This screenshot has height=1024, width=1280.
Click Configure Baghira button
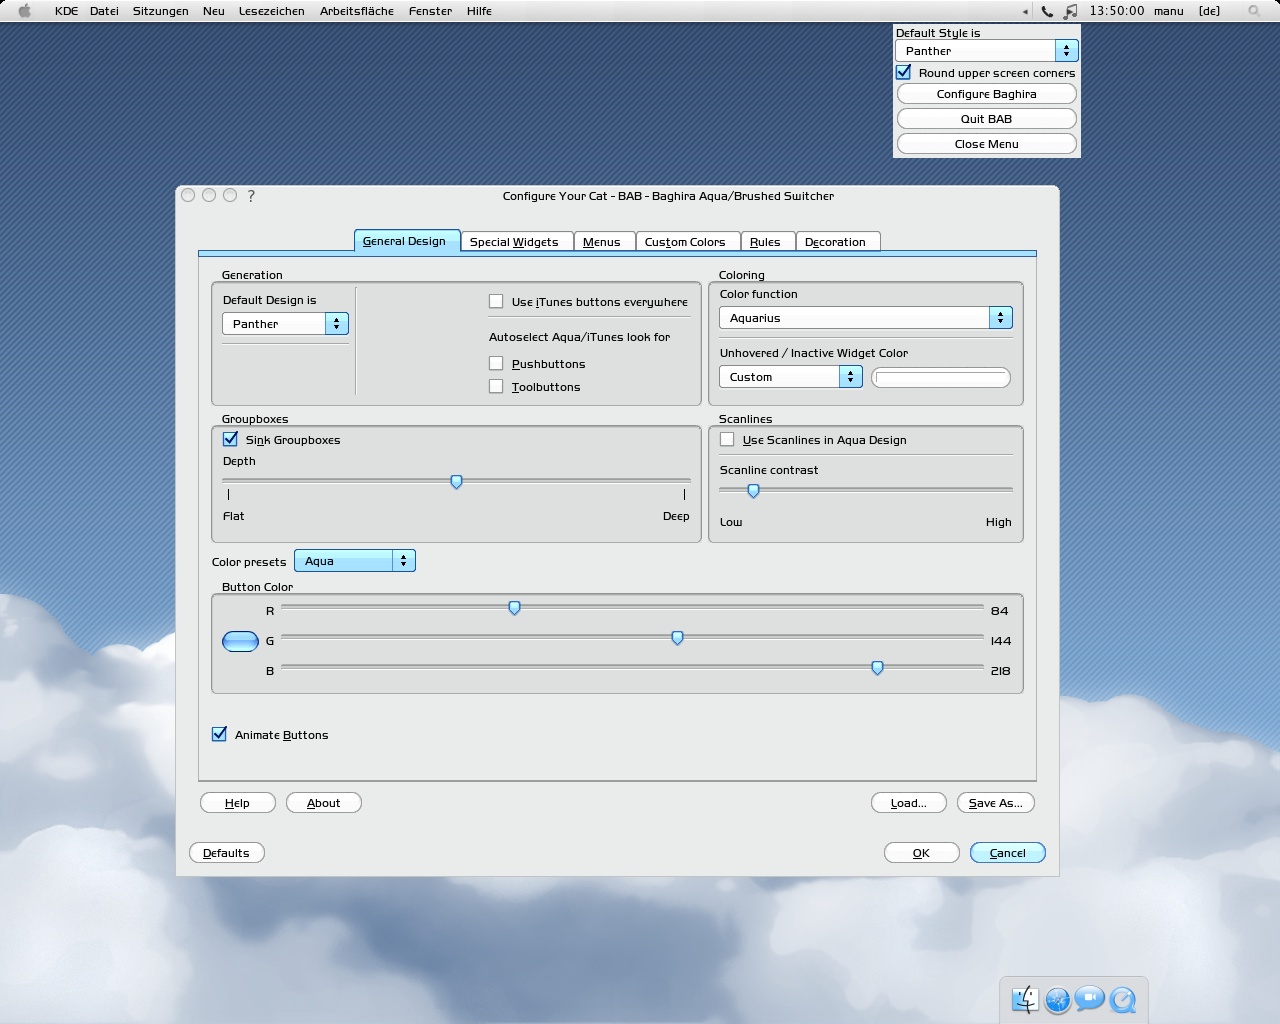coord(987,94)
